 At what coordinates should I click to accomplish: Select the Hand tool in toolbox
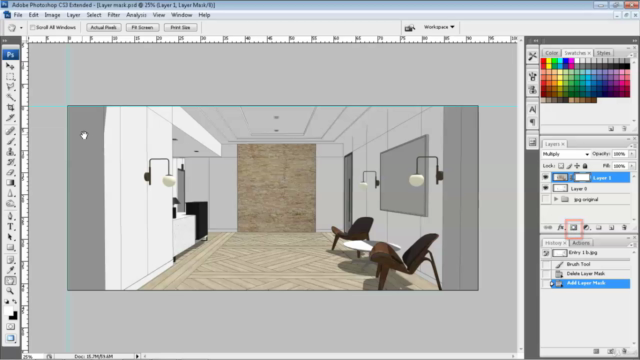point(10,281)
